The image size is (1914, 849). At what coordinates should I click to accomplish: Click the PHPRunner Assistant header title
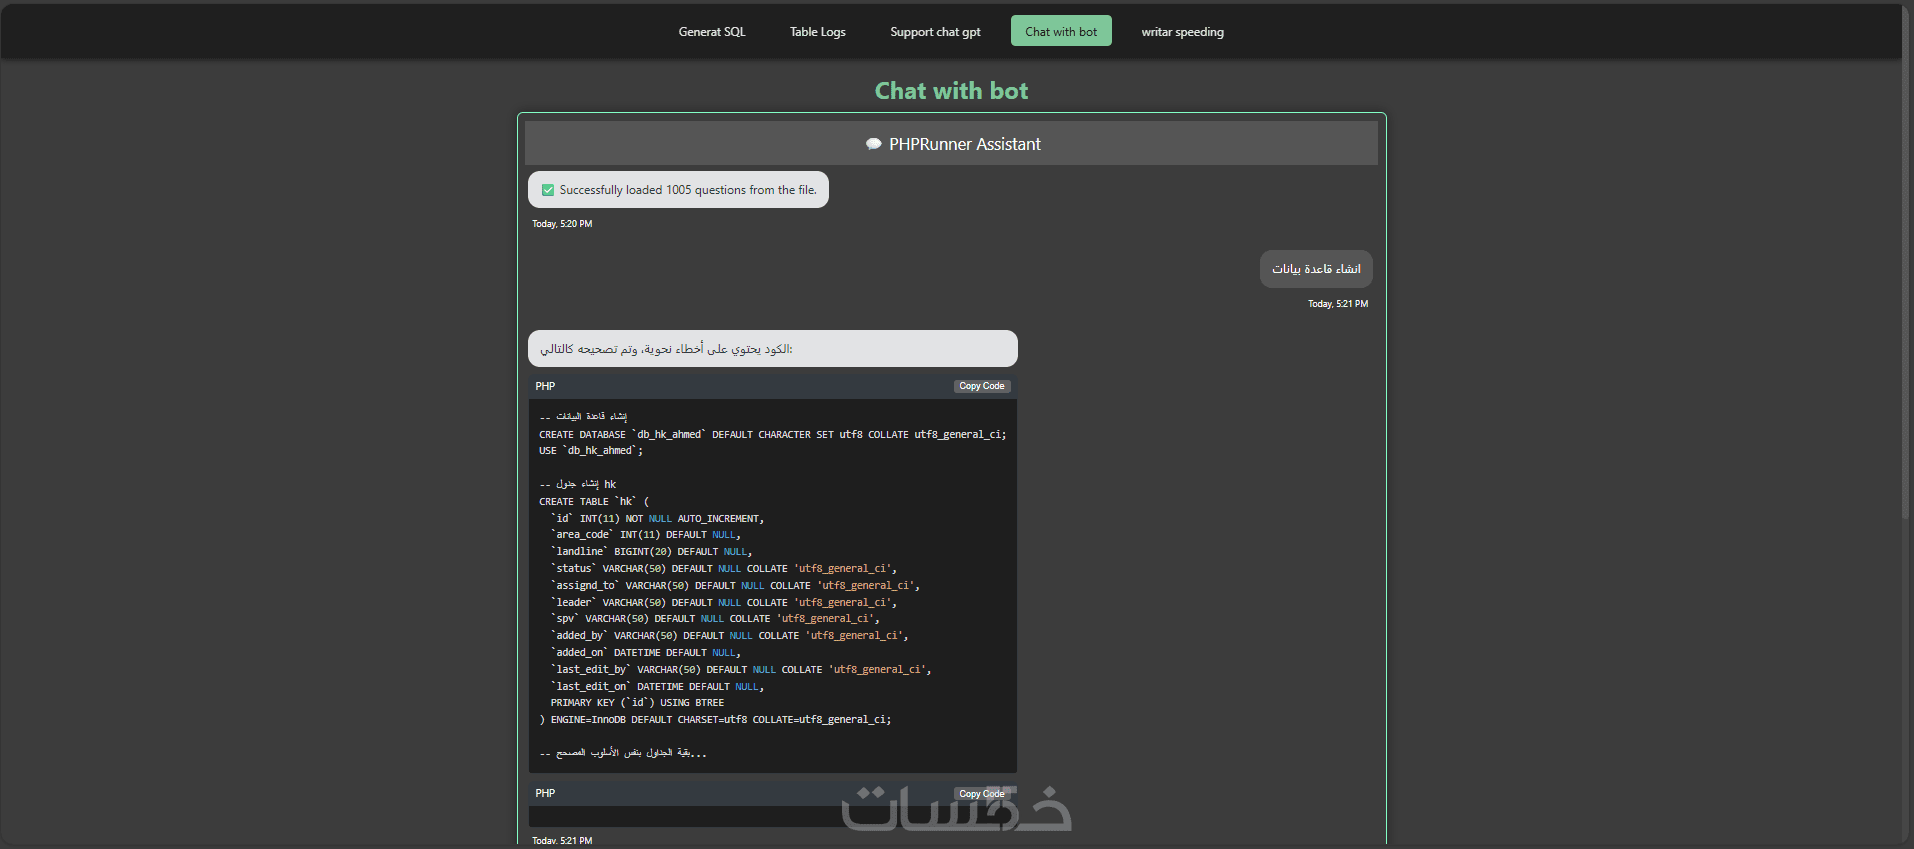click(965, 144)
